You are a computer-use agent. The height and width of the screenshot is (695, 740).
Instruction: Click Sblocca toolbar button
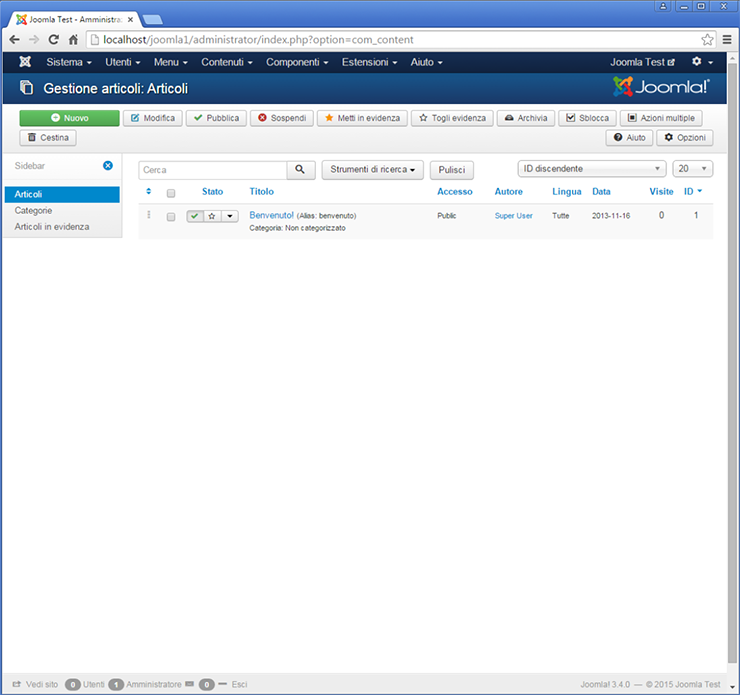587,118
